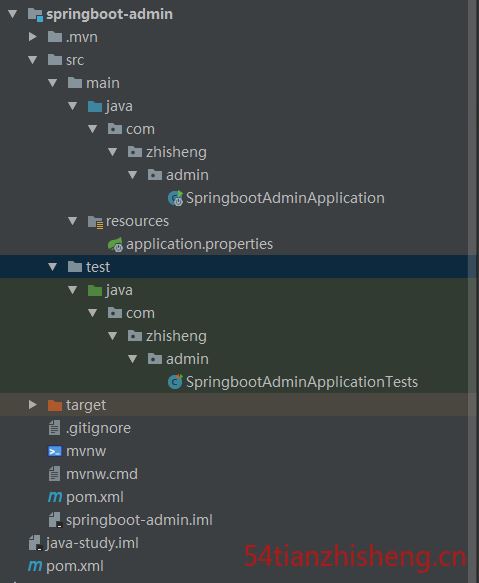Expand the .mvn folder arrow

[x=33, y=37]
